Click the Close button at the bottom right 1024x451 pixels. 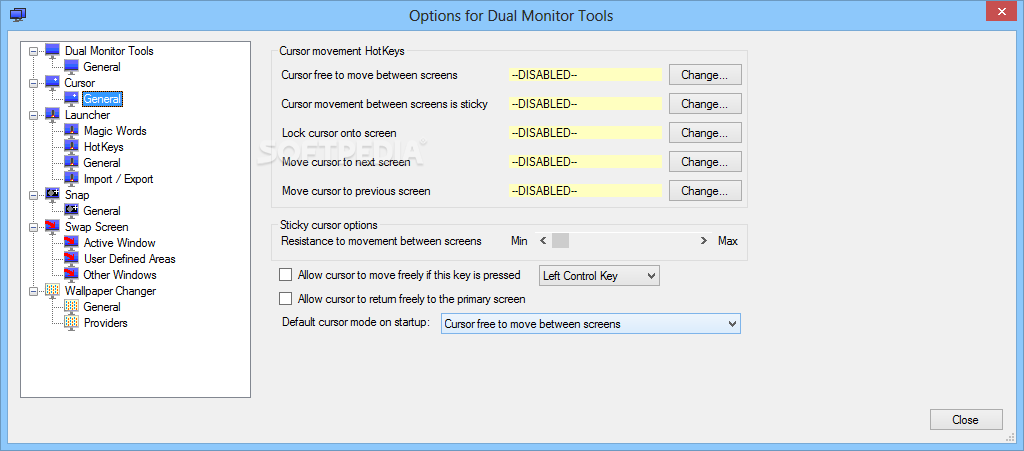[x=966, y=420]
